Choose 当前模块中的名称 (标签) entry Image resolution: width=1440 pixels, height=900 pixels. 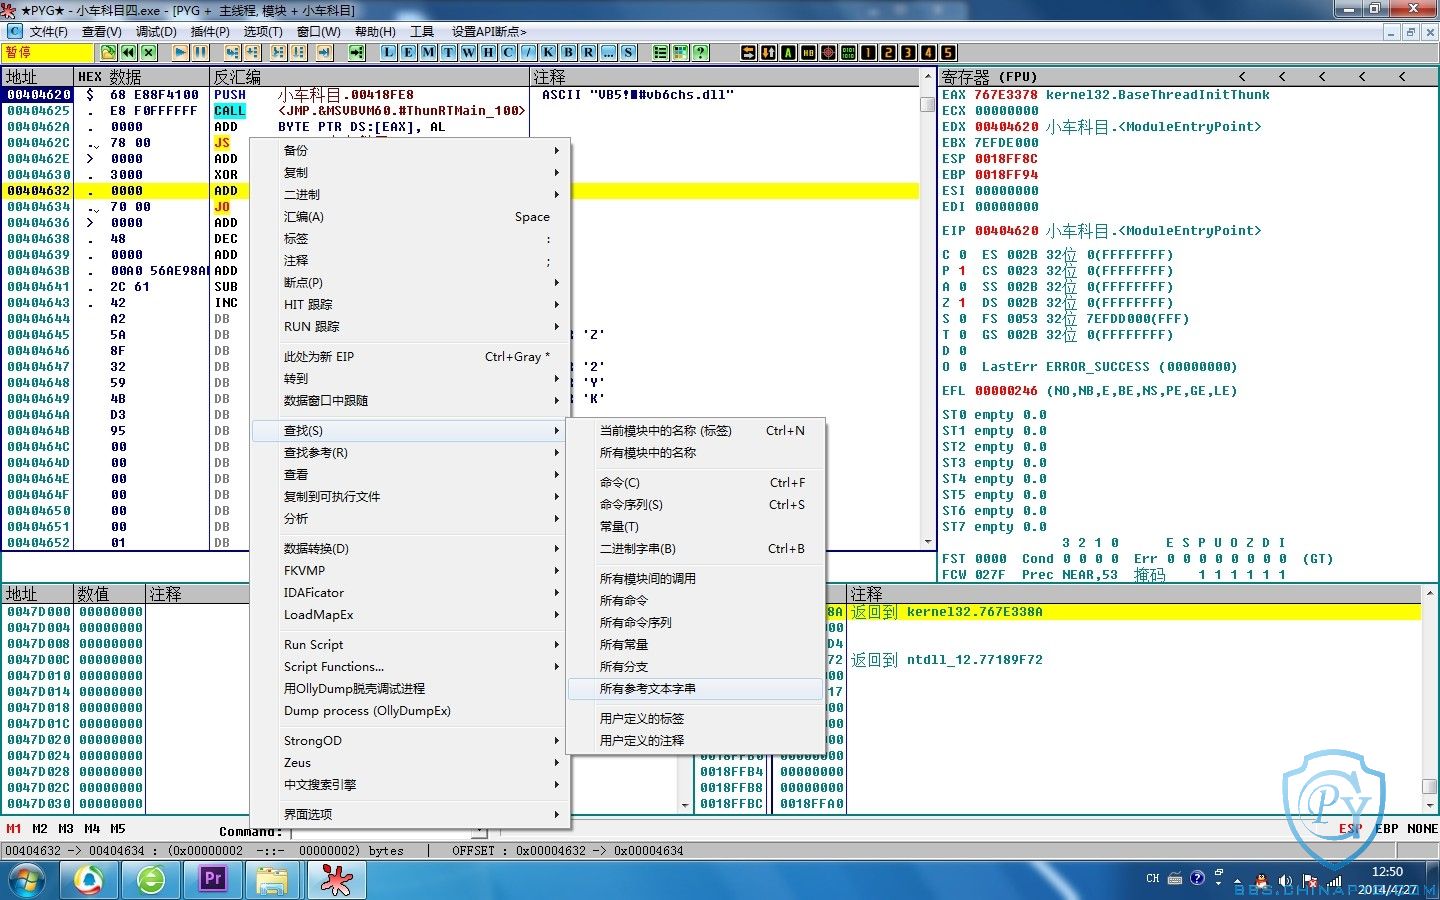[x=695, y=431]
